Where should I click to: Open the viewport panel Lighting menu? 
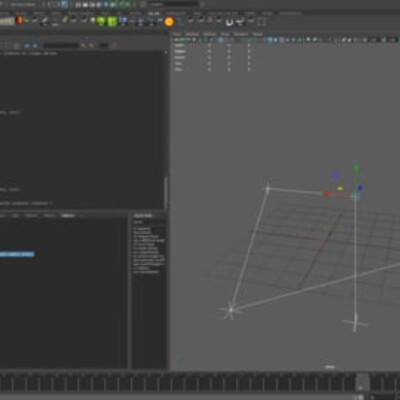click(x=209, y=34)
